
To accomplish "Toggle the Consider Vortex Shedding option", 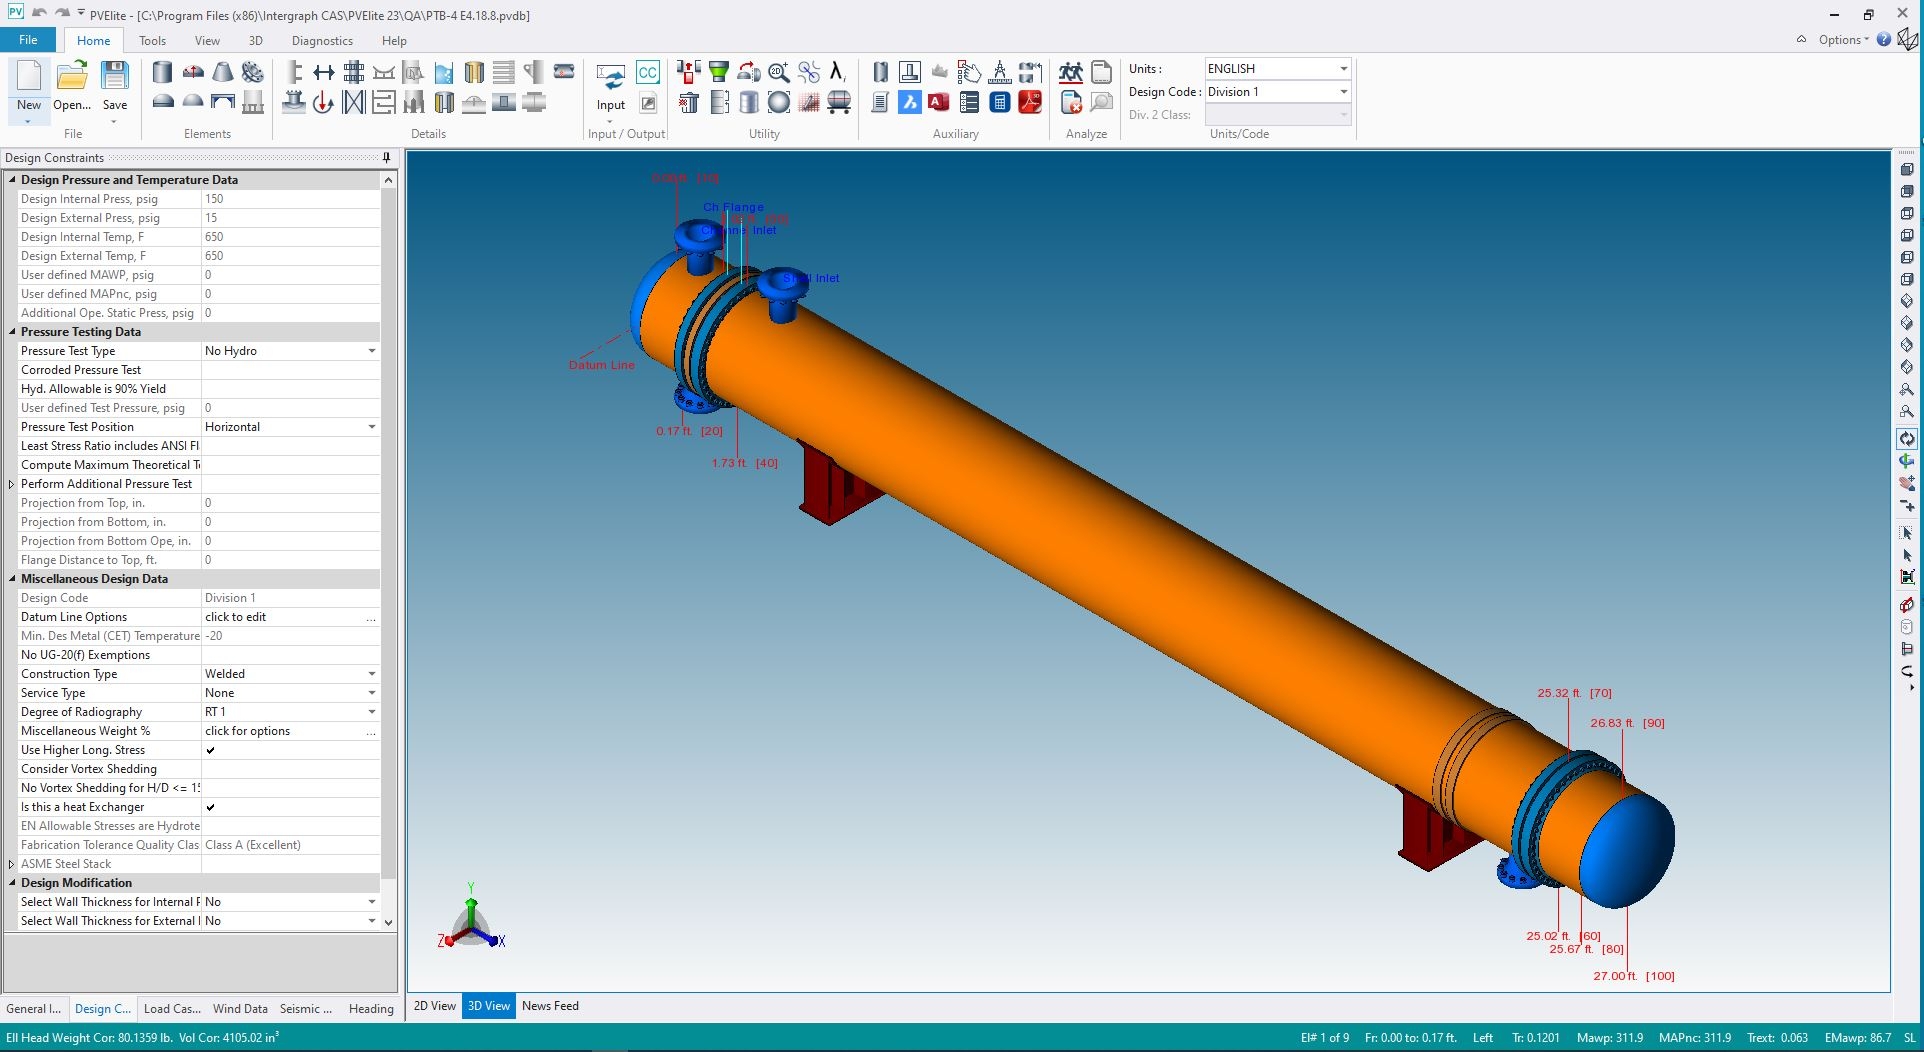I will tap(290, 769).
